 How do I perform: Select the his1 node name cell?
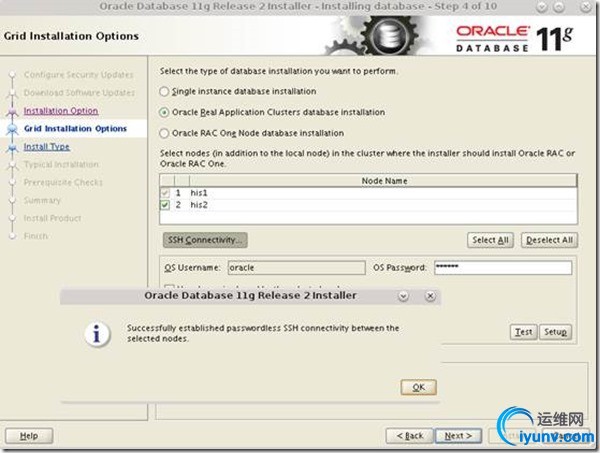pos(383,193)
